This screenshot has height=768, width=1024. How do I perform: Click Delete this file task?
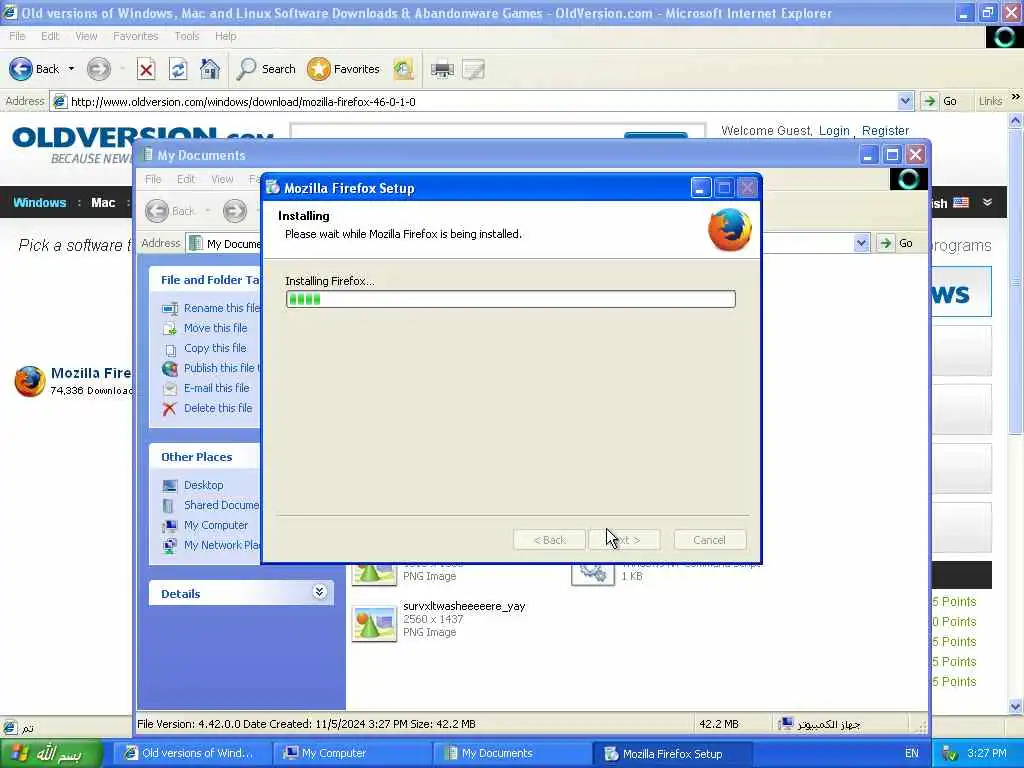207,408
